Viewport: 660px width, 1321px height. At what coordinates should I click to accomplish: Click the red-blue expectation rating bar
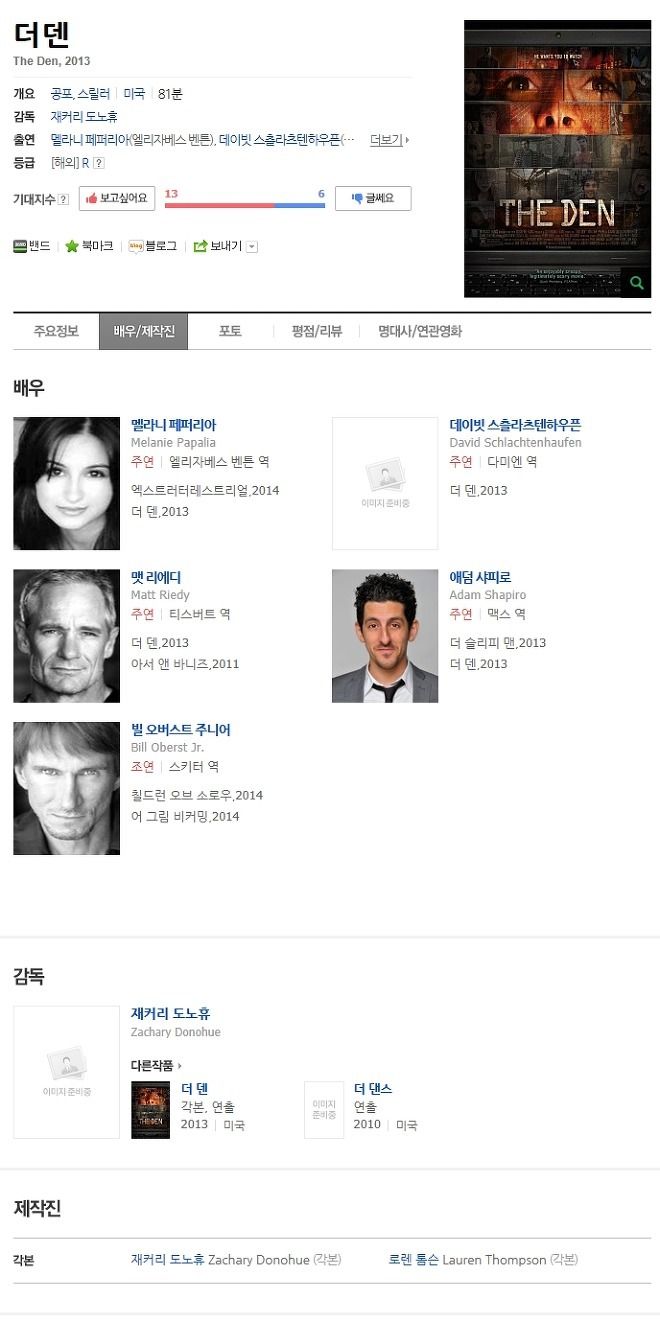(x=245, y=205)
